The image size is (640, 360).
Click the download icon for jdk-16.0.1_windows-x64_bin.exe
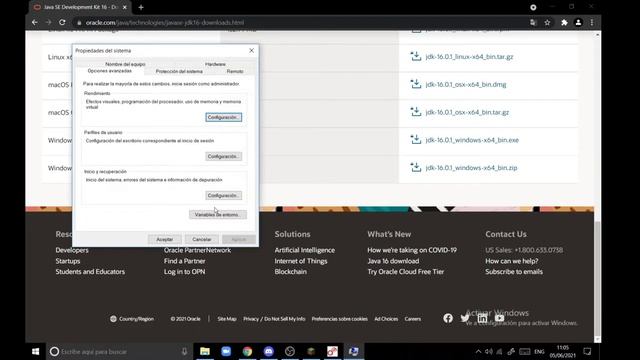pos(416,140)
